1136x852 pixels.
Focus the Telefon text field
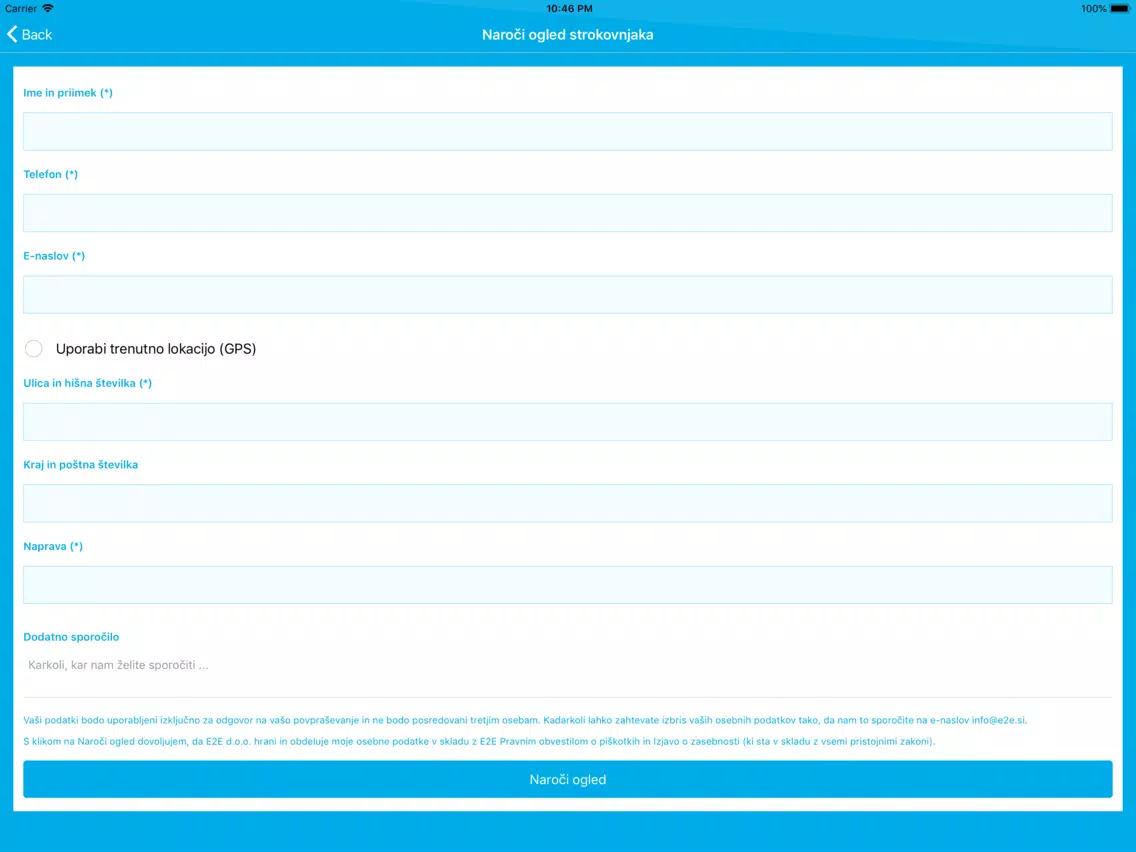[567, 213]
